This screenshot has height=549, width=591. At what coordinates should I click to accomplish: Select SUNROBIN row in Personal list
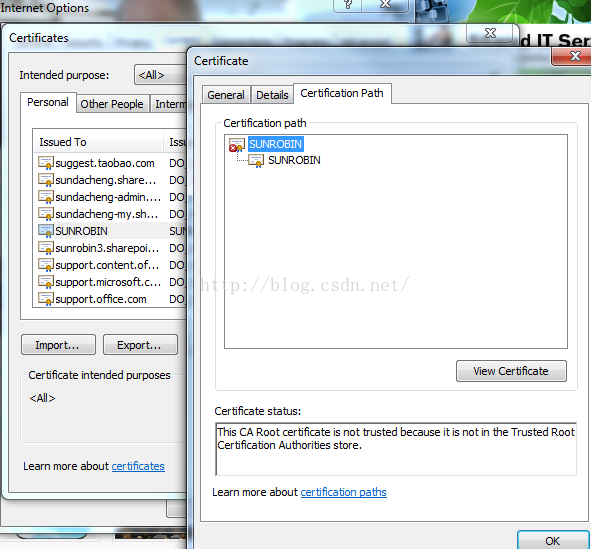(111, 231)
